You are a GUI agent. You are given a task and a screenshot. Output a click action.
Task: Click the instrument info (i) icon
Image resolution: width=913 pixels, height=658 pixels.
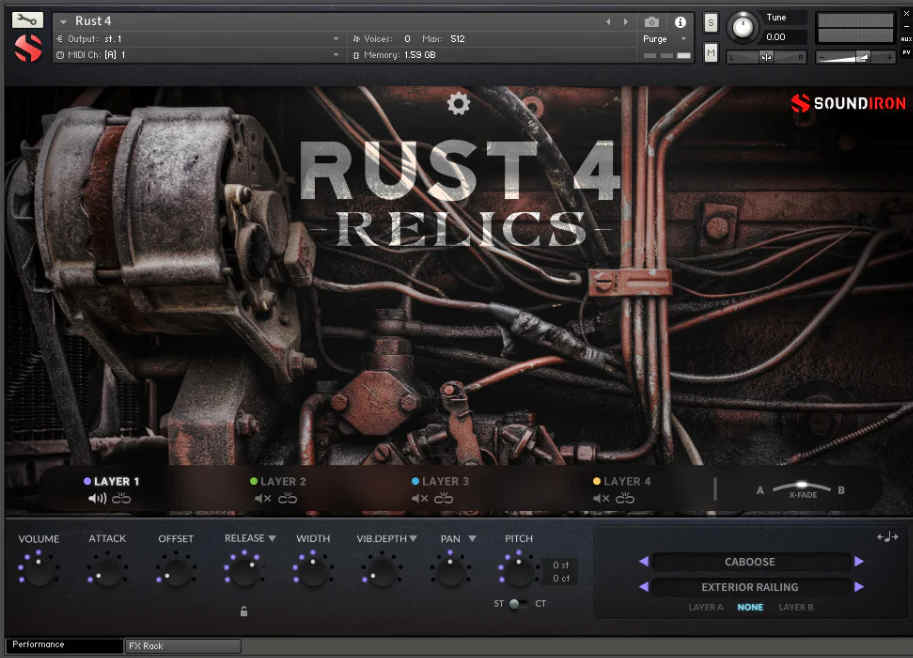pos(681,21)
